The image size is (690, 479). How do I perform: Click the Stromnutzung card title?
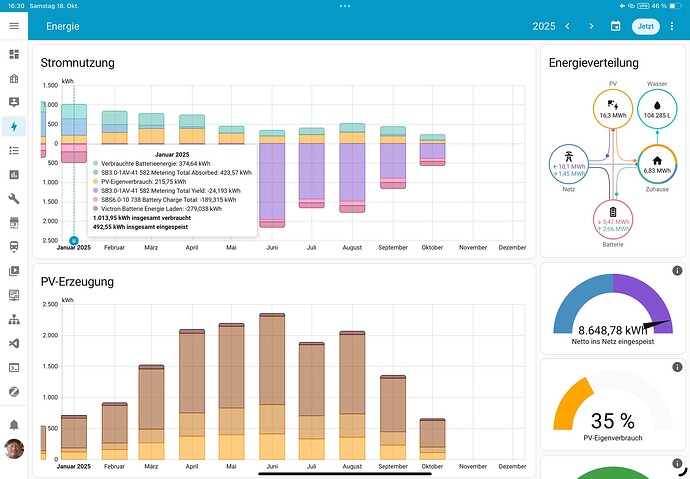coord(77,63)
